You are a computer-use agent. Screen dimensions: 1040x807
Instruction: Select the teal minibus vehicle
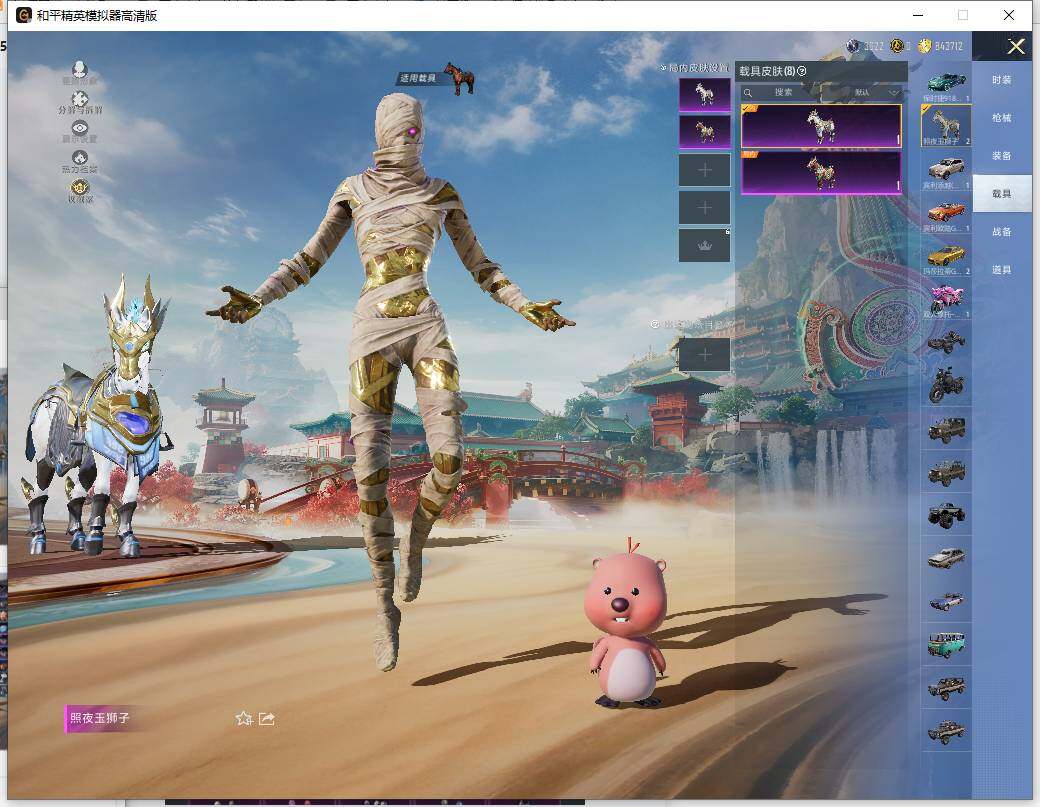[946, 644]
